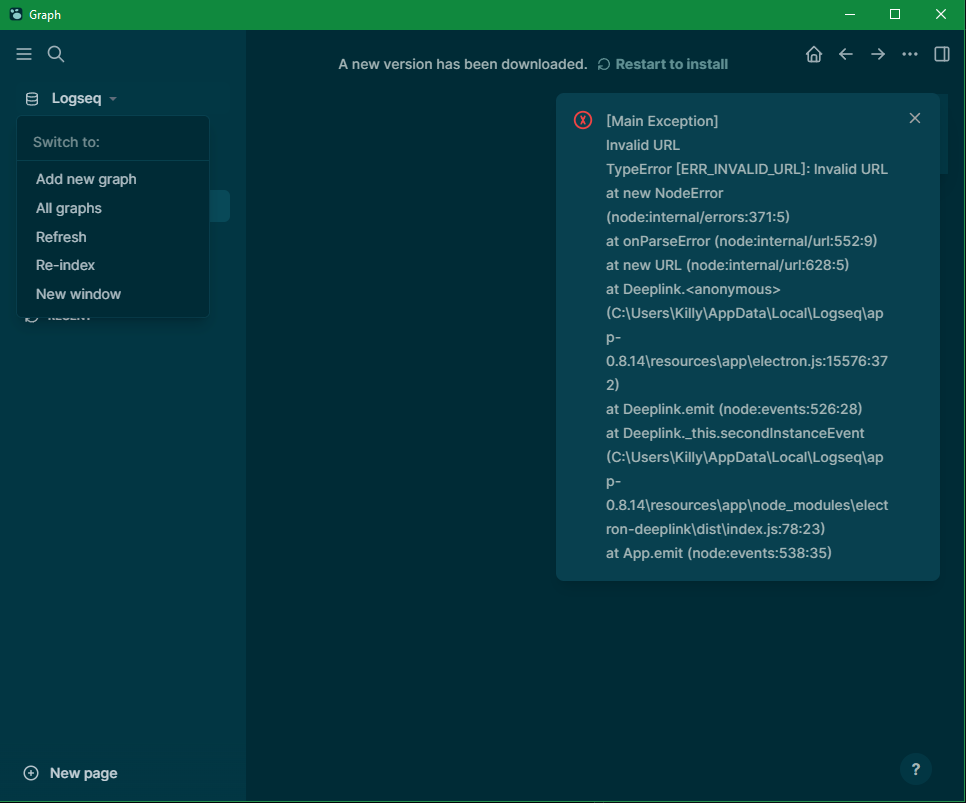Select Add new graph option
The width and height of the screenshot is (966, 803).
click(x=86, y=179)
